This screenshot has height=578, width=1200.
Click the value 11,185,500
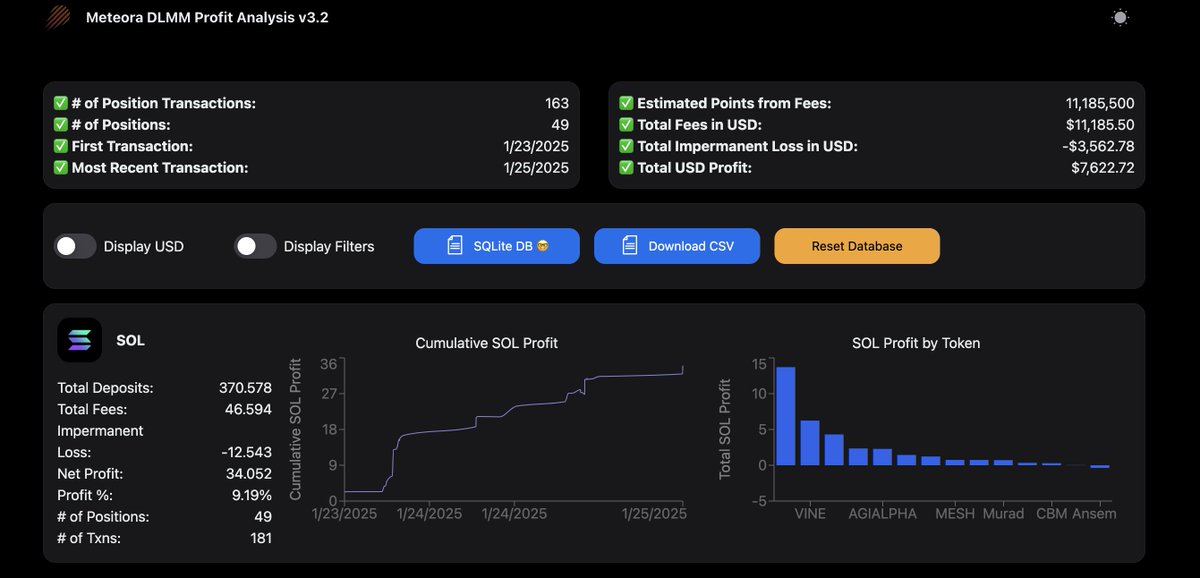1100,103
